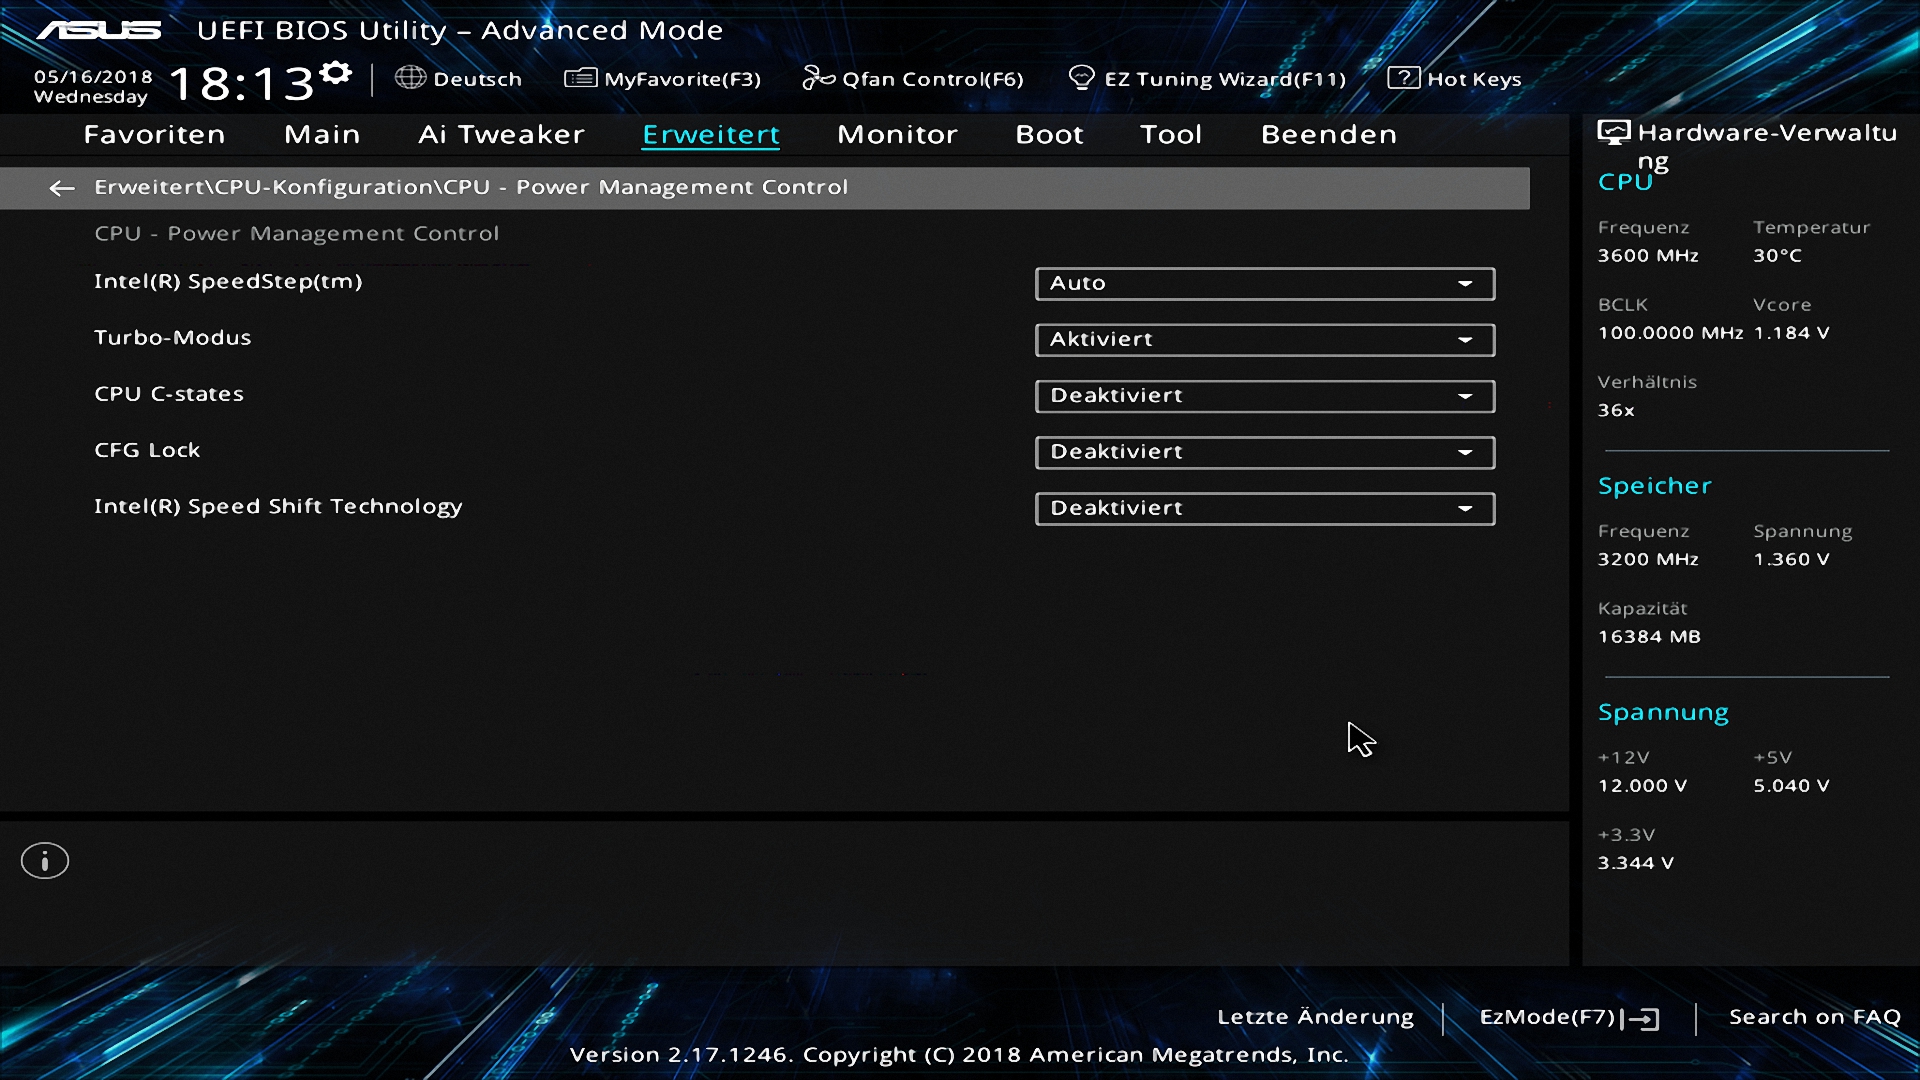Viewport: 1920px width, 1080px height.
Task: Expand CPU C-states dropdown
Action: (x=1264, y=396)
